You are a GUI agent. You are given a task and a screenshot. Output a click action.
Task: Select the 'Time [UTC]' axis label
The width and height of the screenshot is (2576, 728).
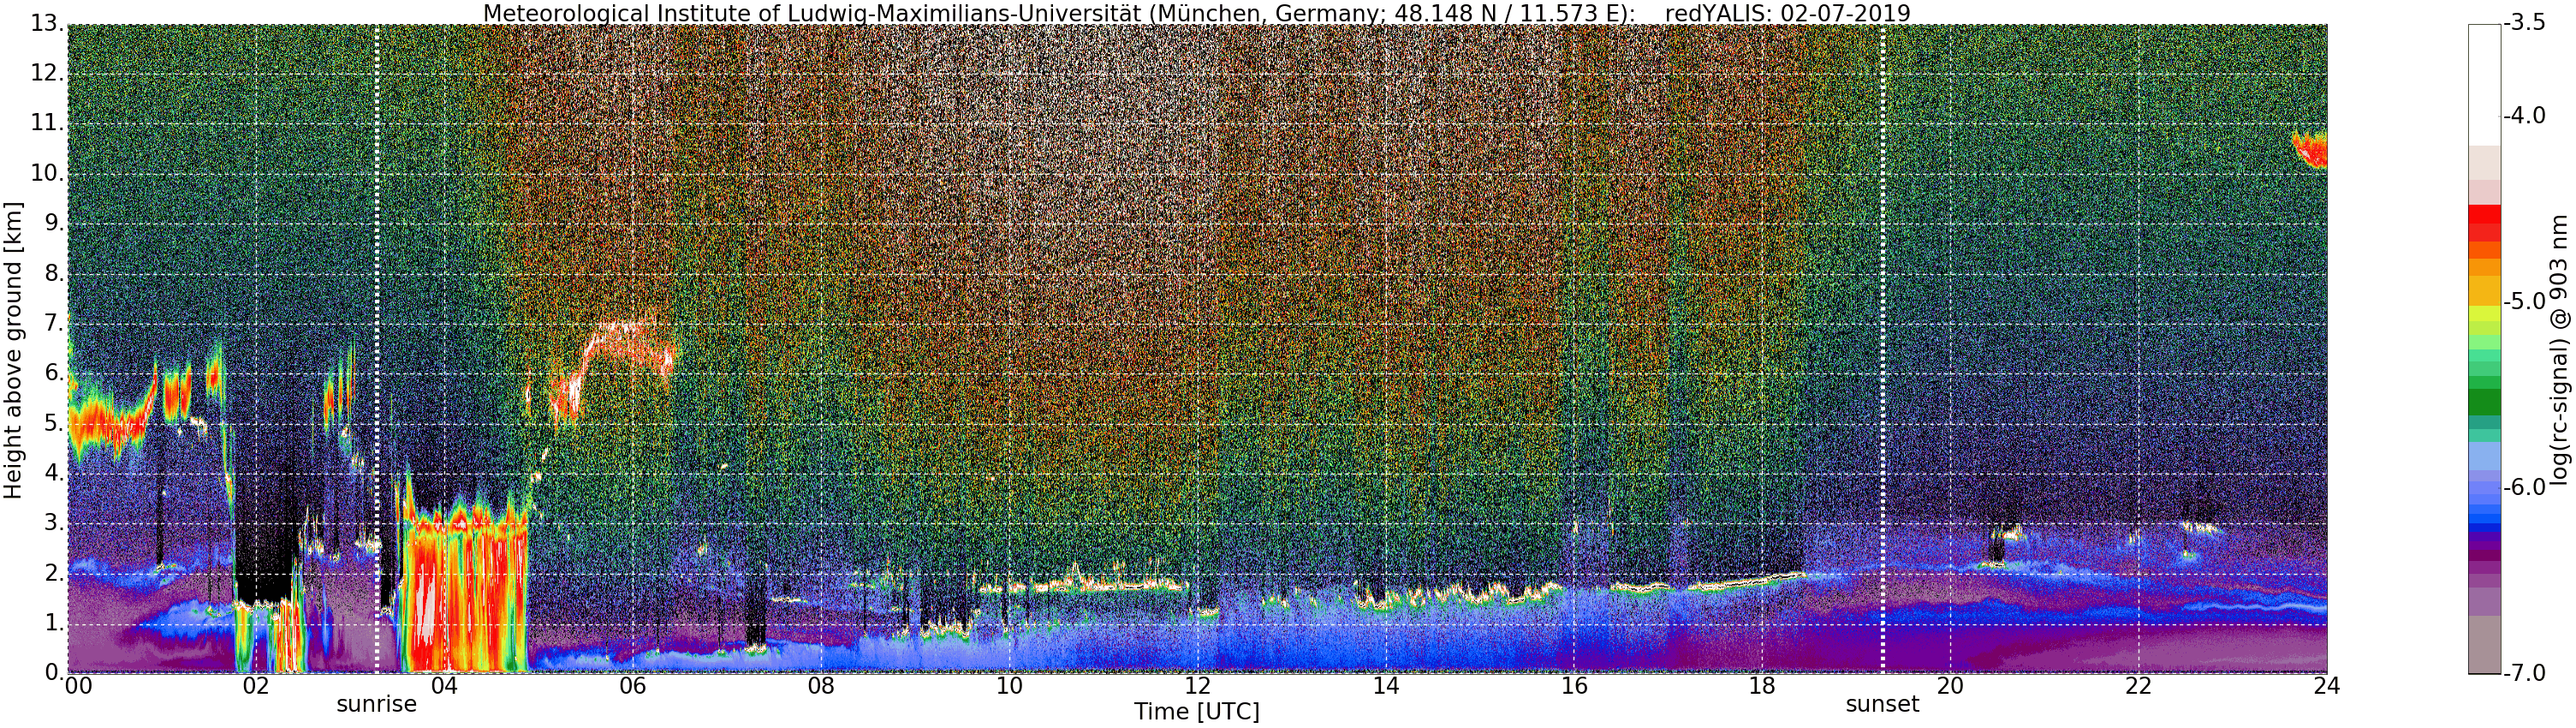click(1197, 712)
